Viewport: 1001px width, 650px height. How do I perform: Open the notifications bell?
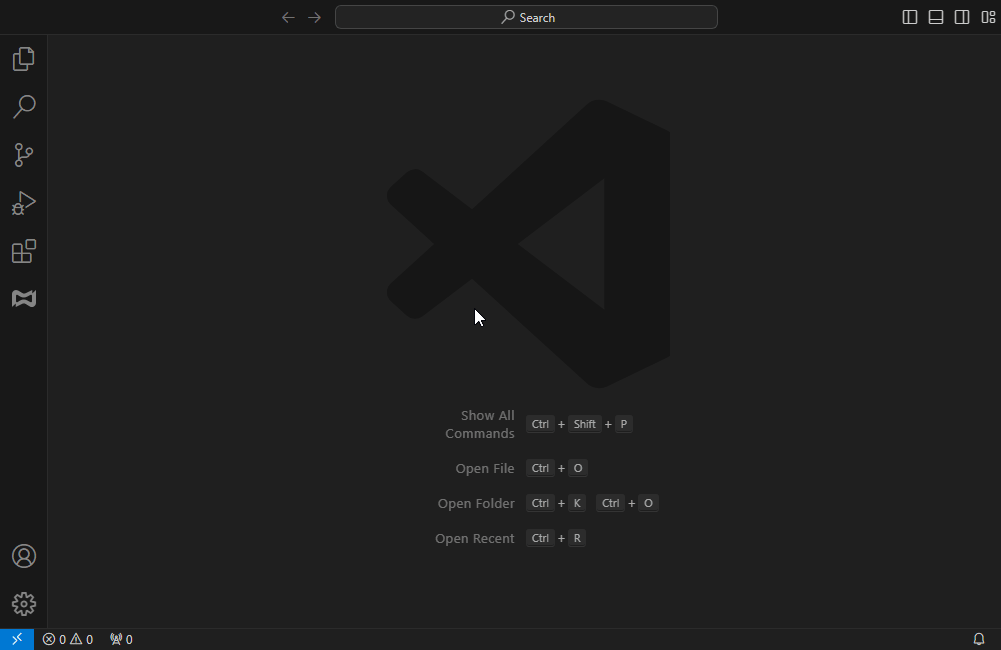(x=979, y=639)
